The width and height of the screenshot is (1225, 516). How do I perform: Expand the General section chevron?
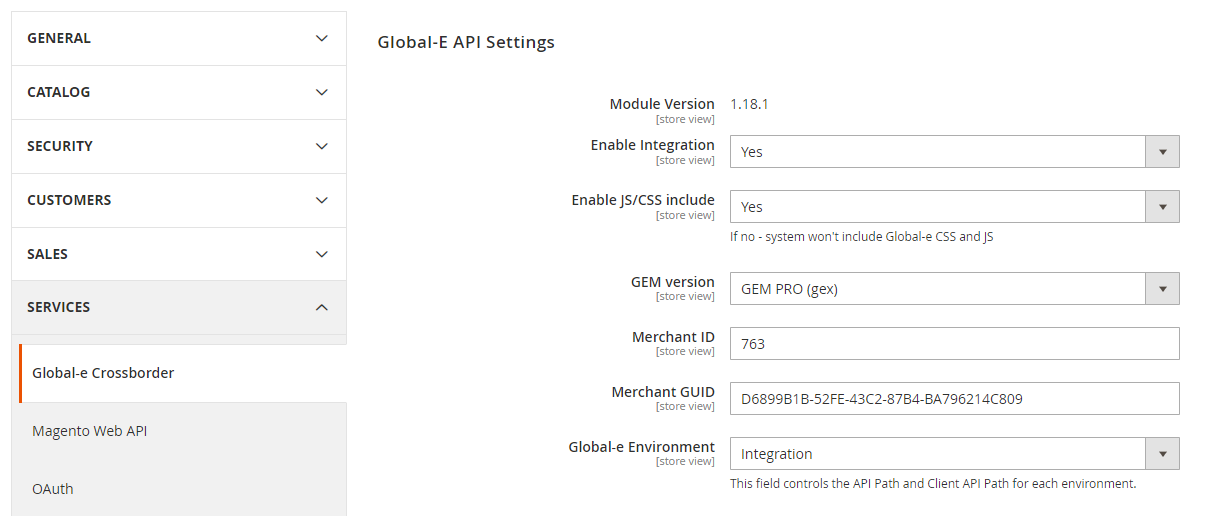[321, 38]
